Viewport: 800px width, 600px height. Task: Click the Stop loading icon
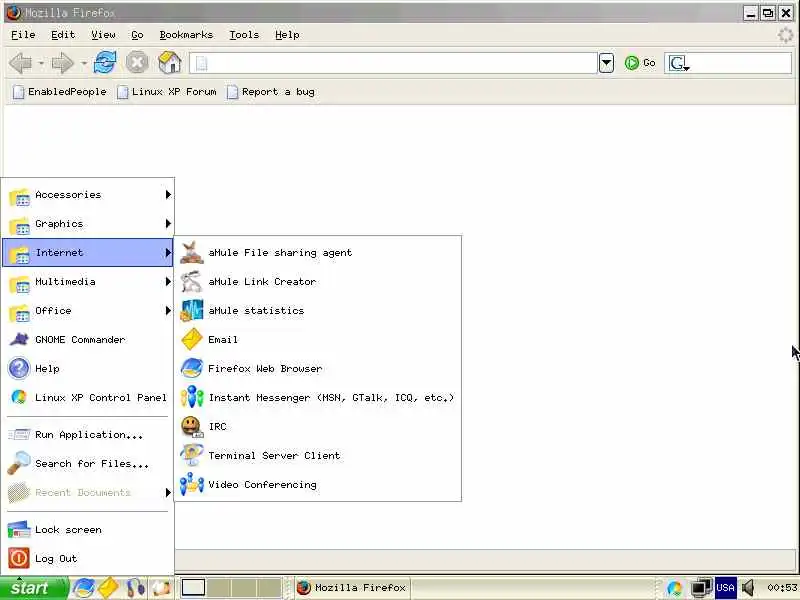click(137, 63)
